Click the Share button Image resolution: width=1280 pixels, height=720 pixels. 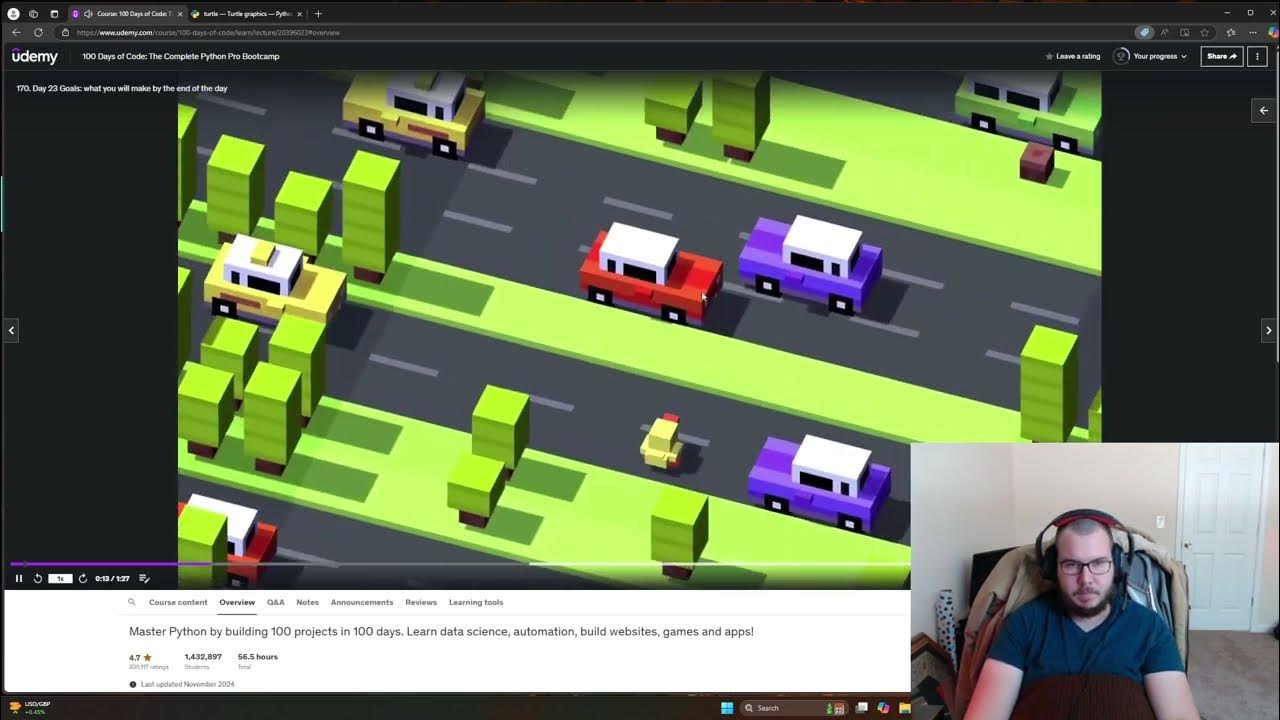coord(1221,56)
